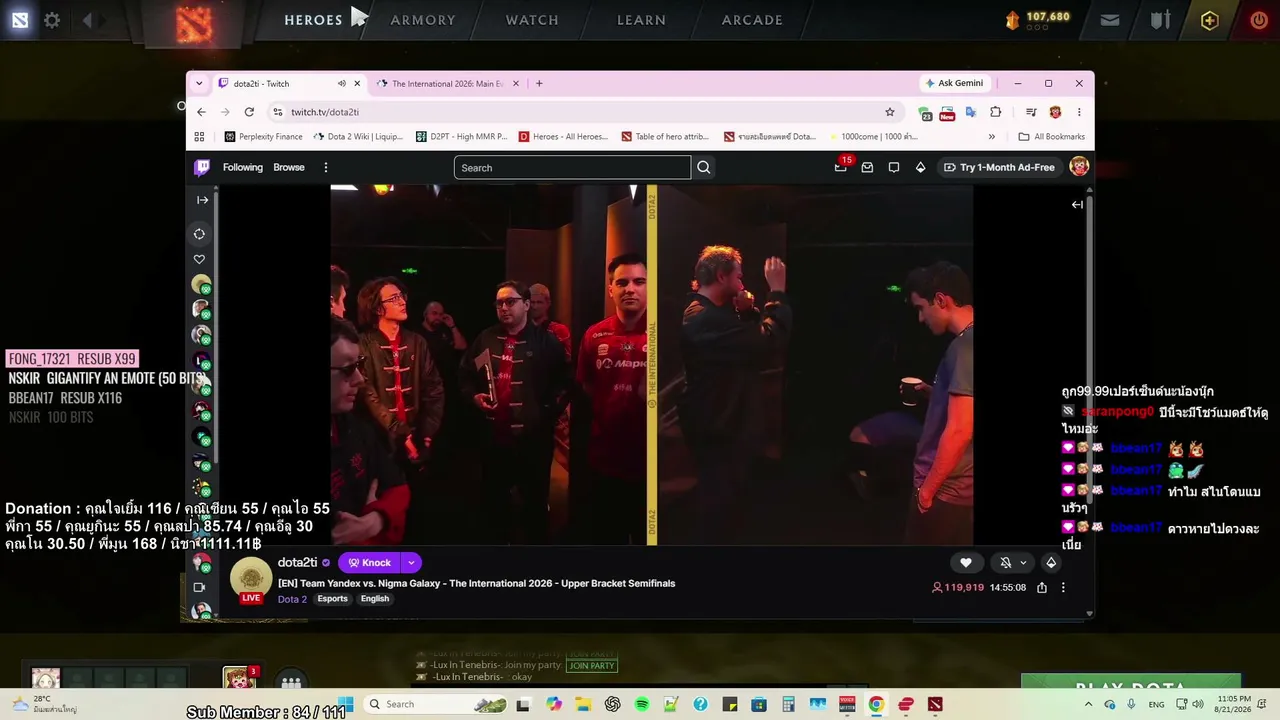
Task: Open Chrome media controls icon
Action: pos(1031,112)
